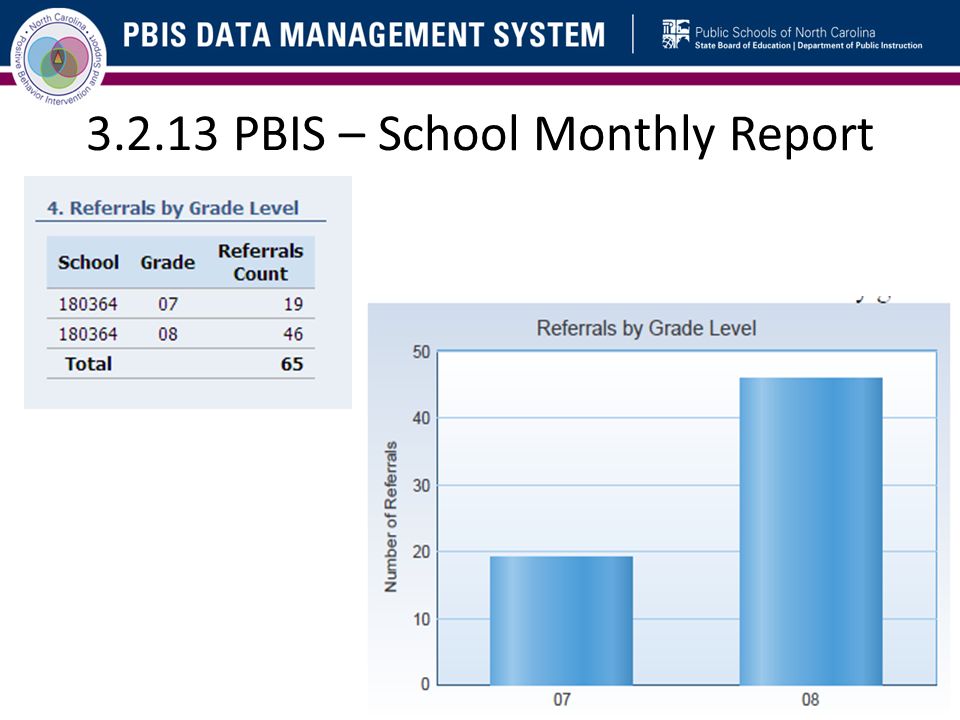Click the y-axis label 10

[x=421, y=619]
